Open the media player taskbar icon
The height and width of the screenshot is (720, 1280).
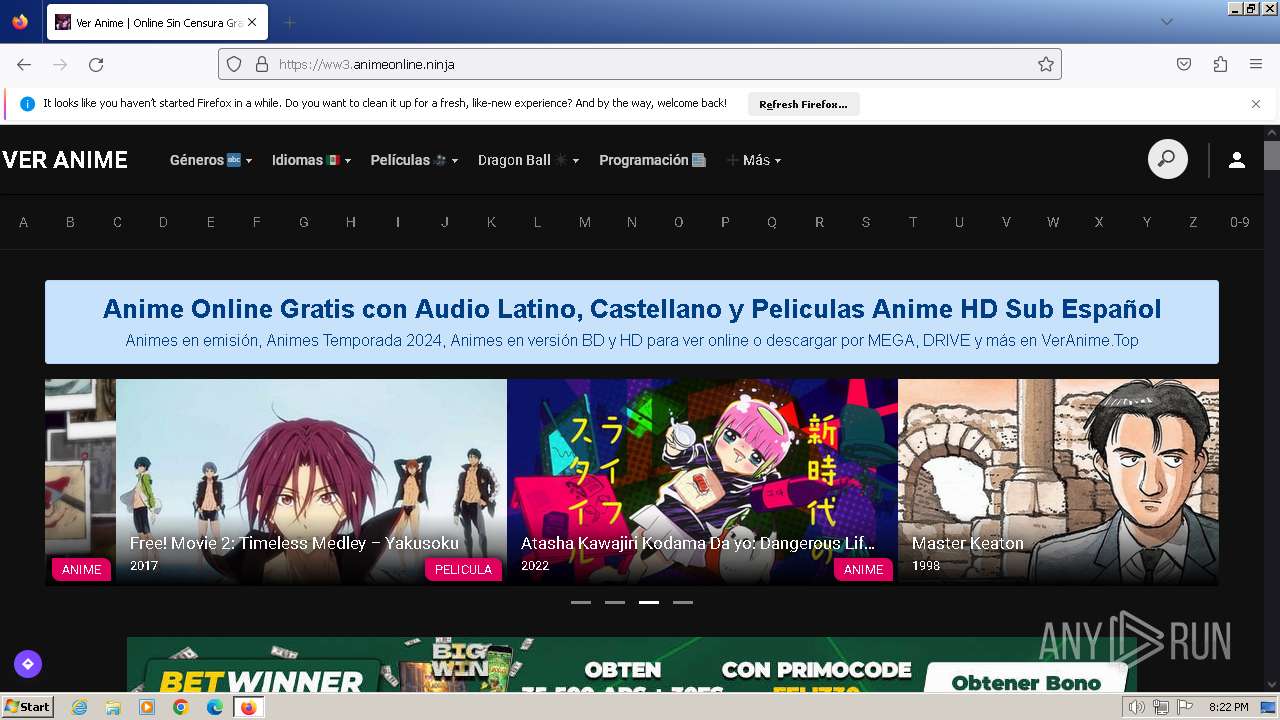147,707
